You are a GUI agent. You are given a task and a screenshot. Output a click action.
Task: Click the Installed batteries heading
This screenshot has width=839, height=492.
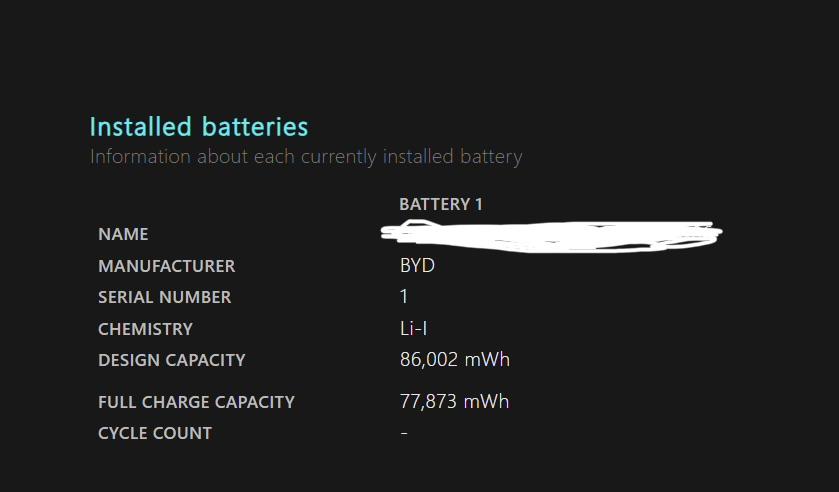tap(199, 127)
